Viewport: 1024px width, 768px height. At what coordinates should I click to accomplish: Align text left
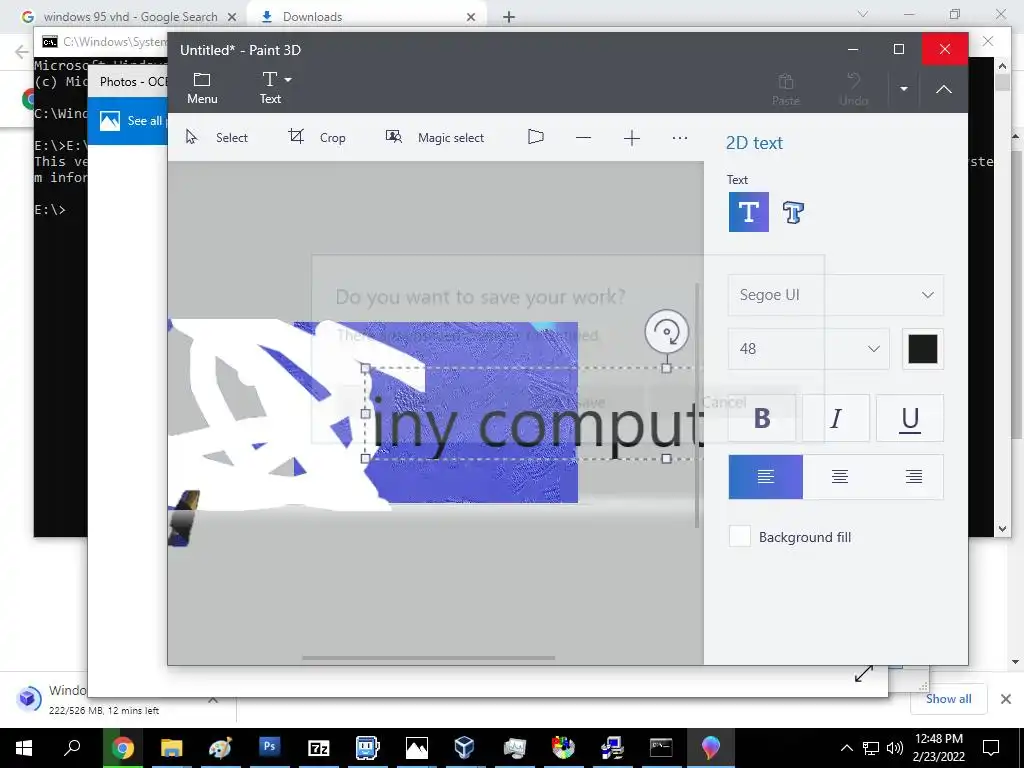coord(765,477)
